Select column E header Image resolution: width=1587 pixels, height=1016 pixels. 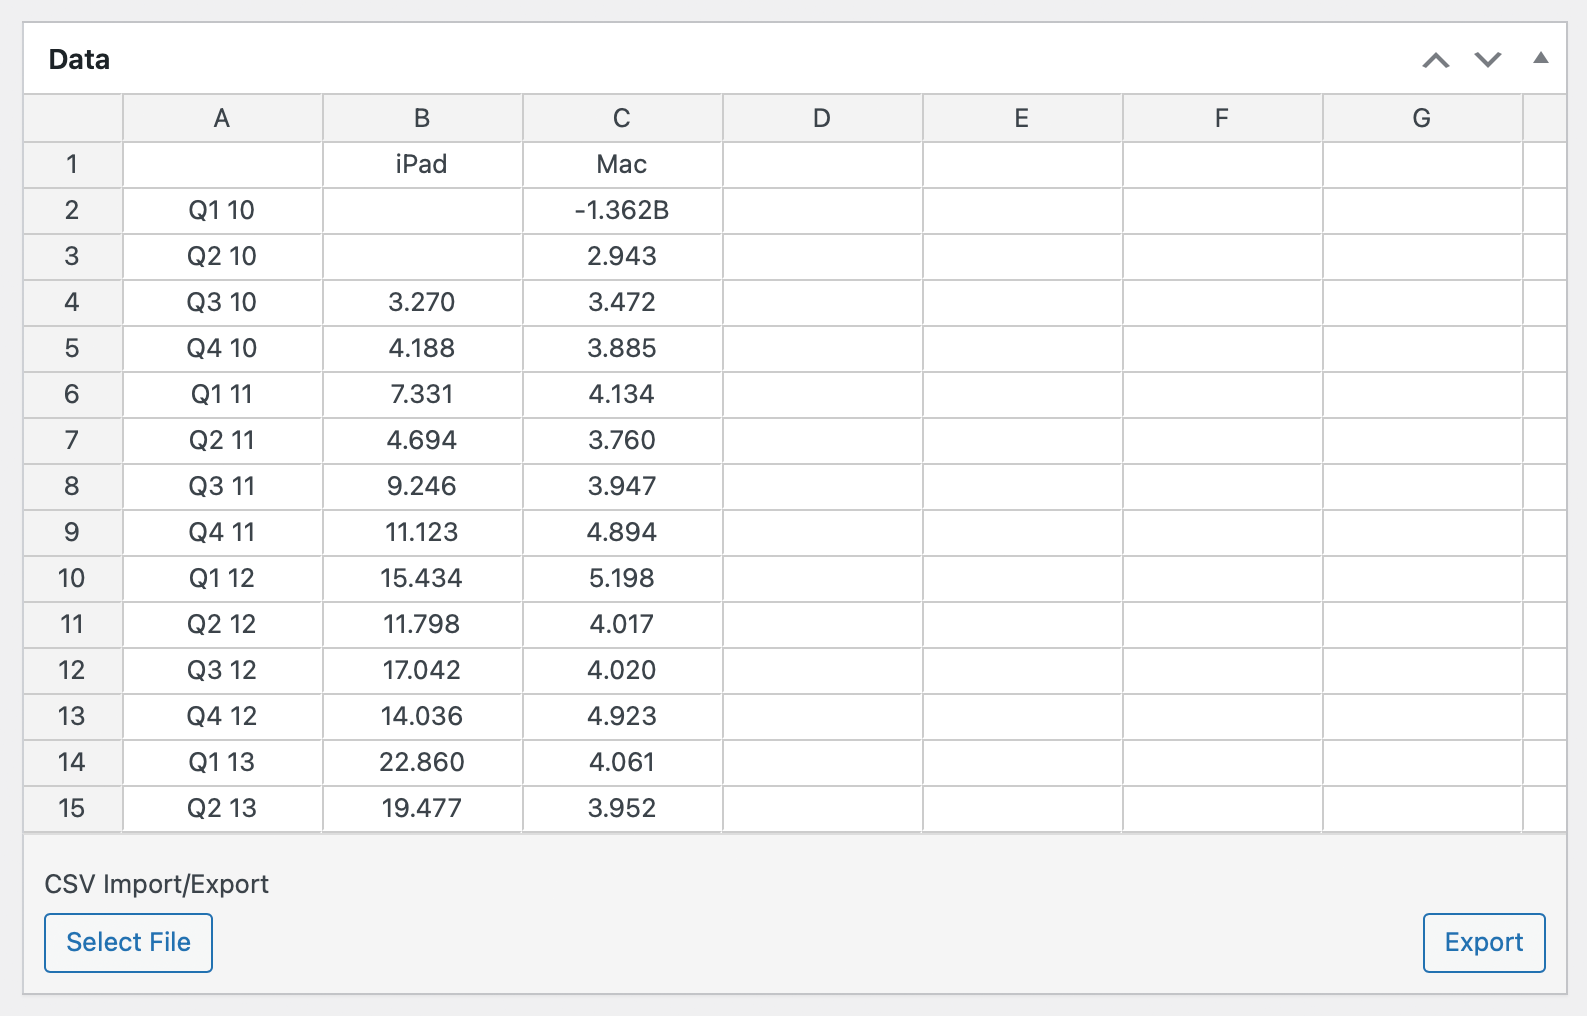click(x=1022, y=118)
